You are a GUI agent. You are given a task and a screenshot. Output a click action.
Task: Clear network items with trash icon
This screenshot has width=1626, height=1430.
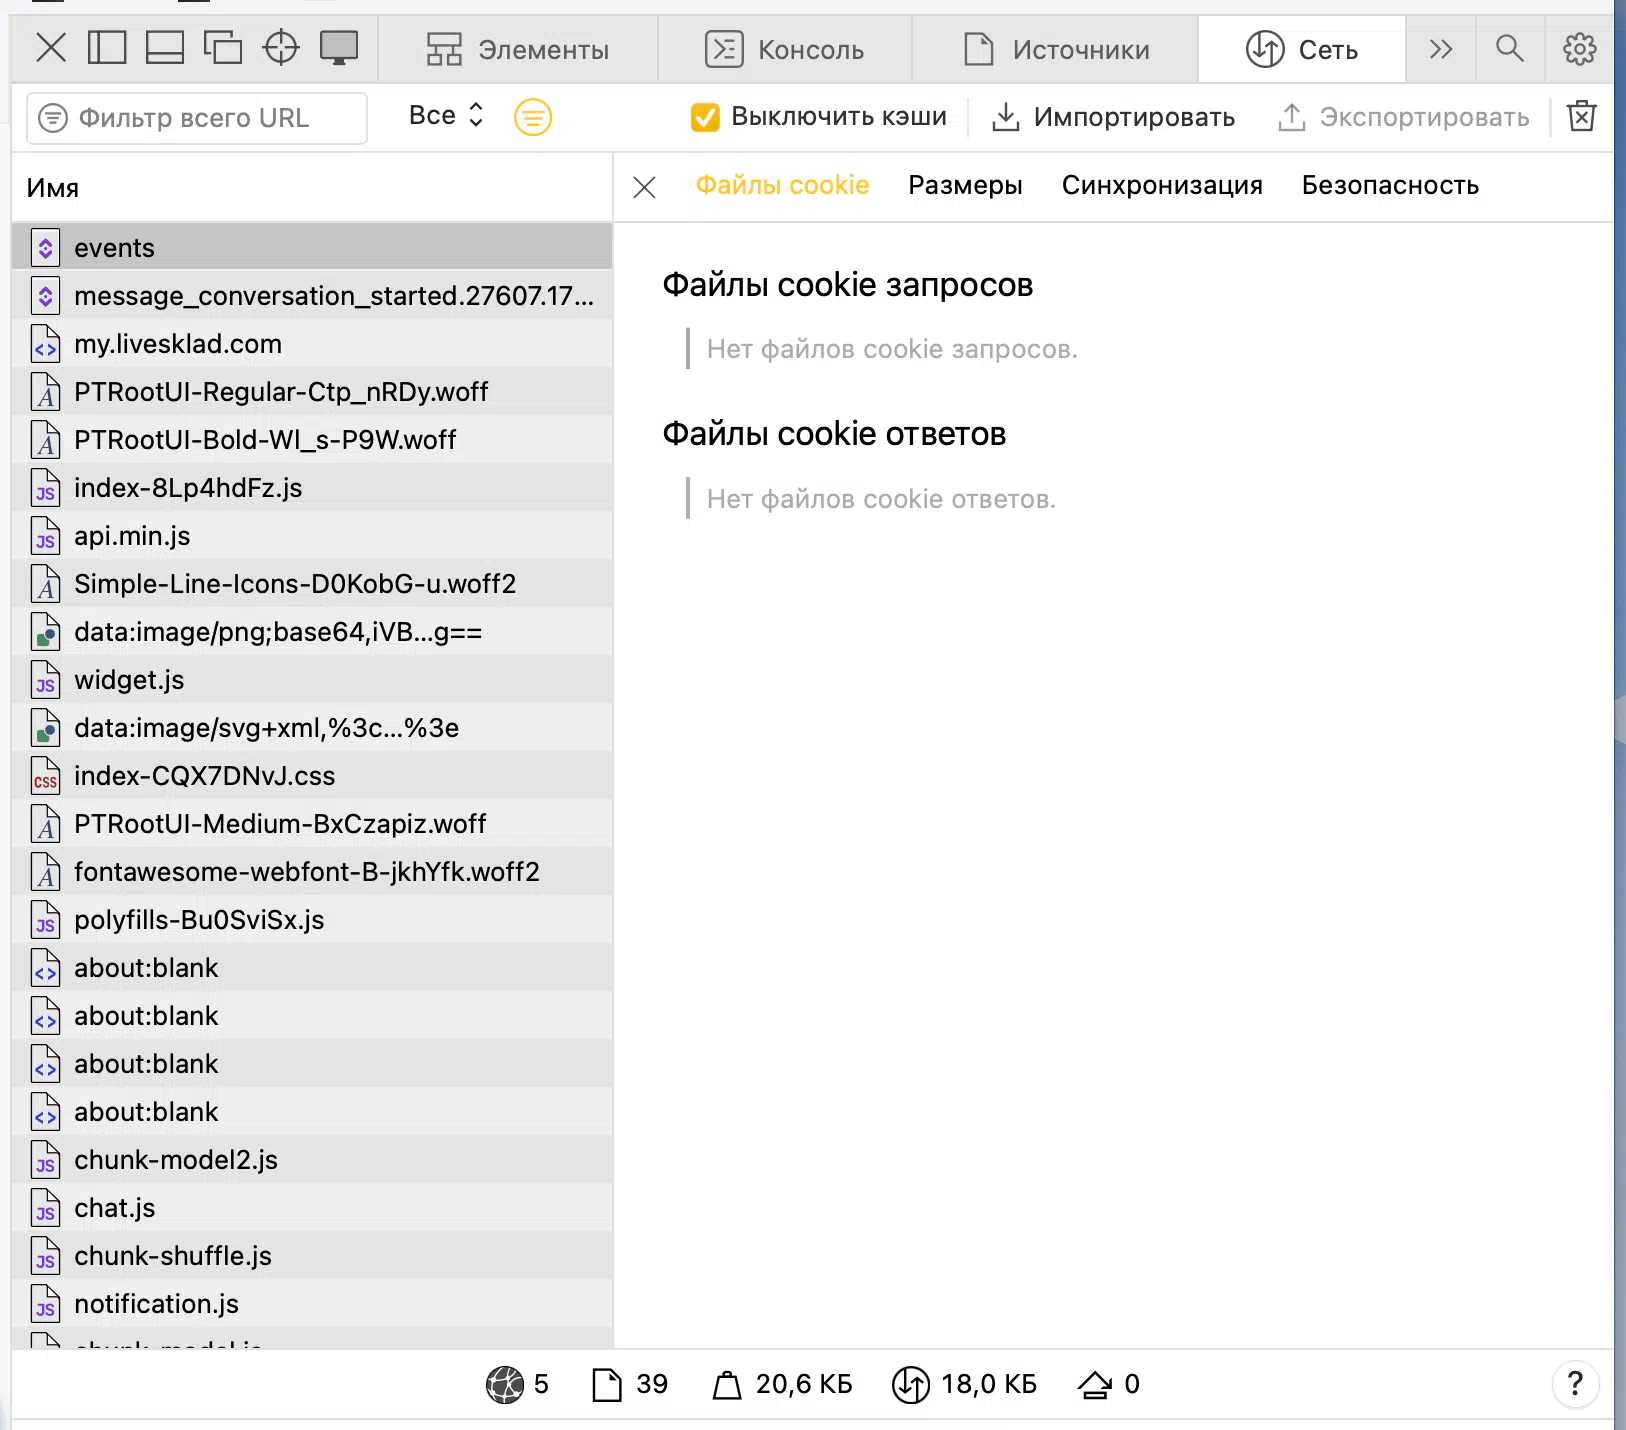click(x=1582, y=117)
